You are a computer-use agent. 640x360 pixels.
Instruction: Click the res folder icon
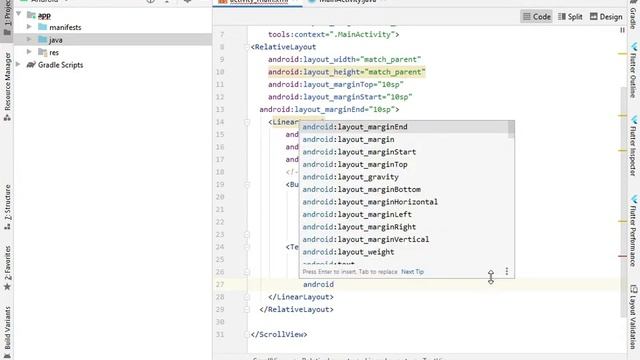click(42, 52)
